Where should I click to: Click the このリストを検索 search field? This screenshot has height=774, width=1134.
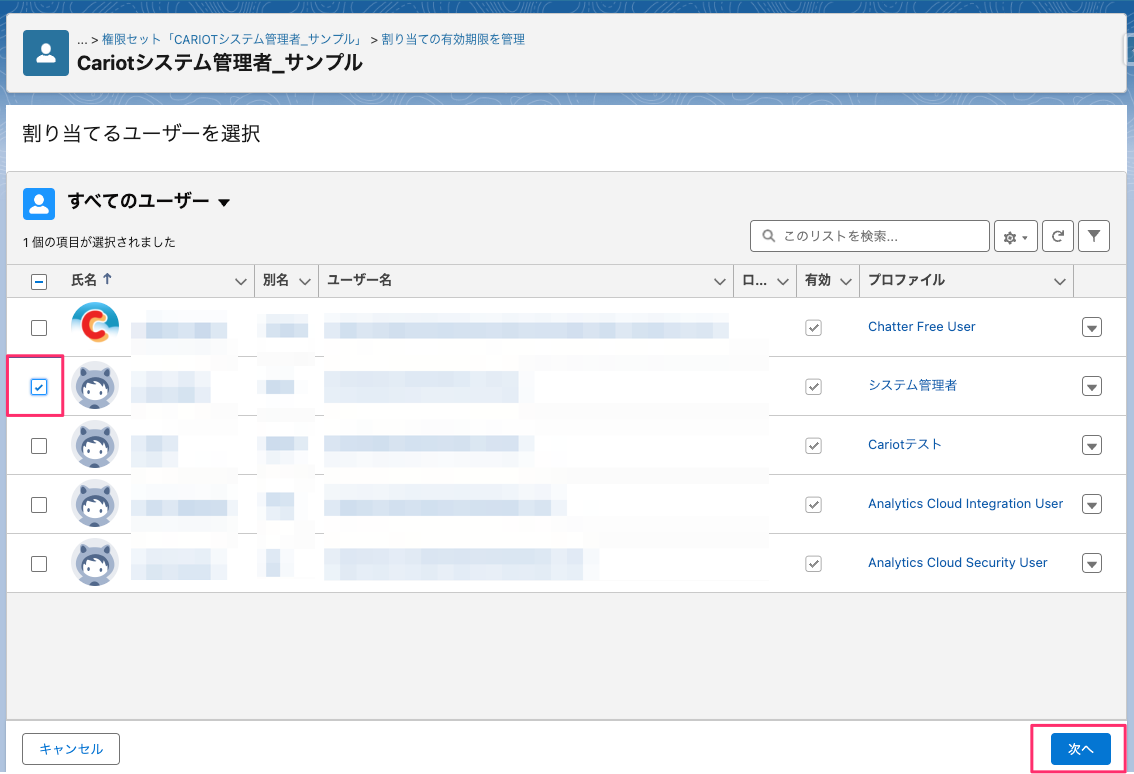[x=869, y=237]
